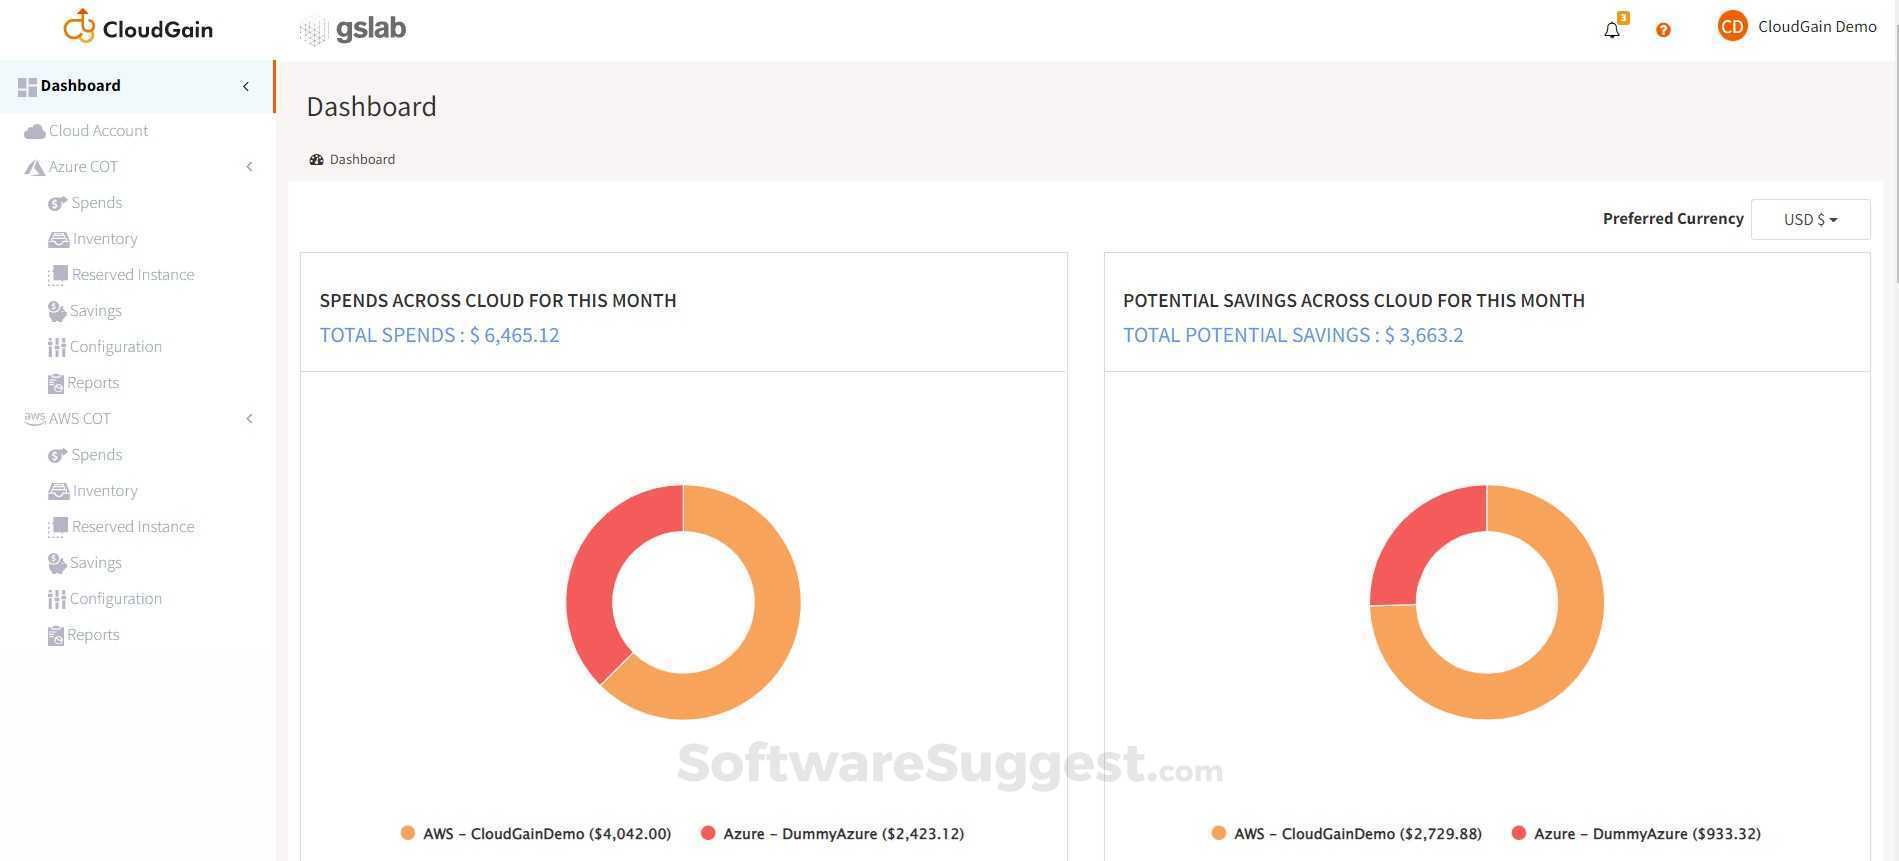Open the USD $ currency dropdown
The height and width of the screenshot is (861, 1899).
[1810, 219]
